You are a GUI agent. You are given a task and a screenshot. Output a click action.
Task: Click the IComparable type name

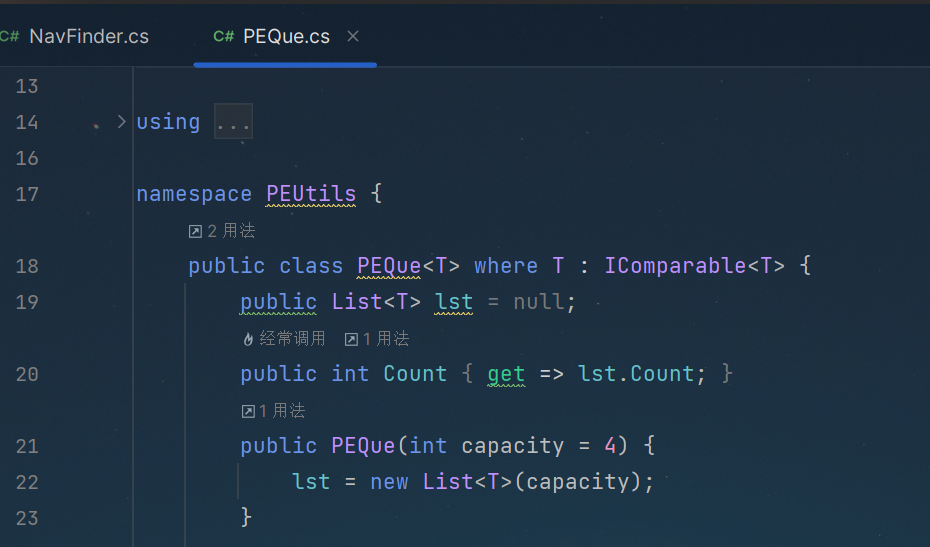point(675,266)
